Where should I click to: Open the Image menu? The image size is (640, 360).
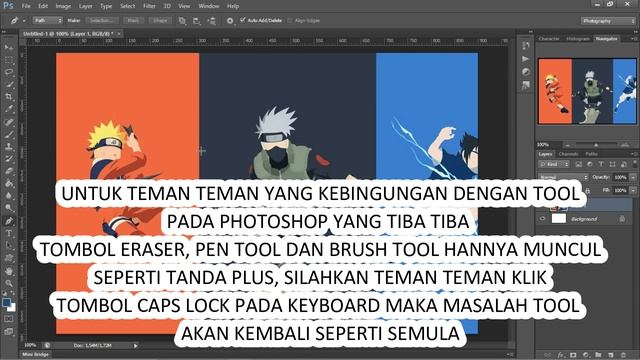(63, 6)
